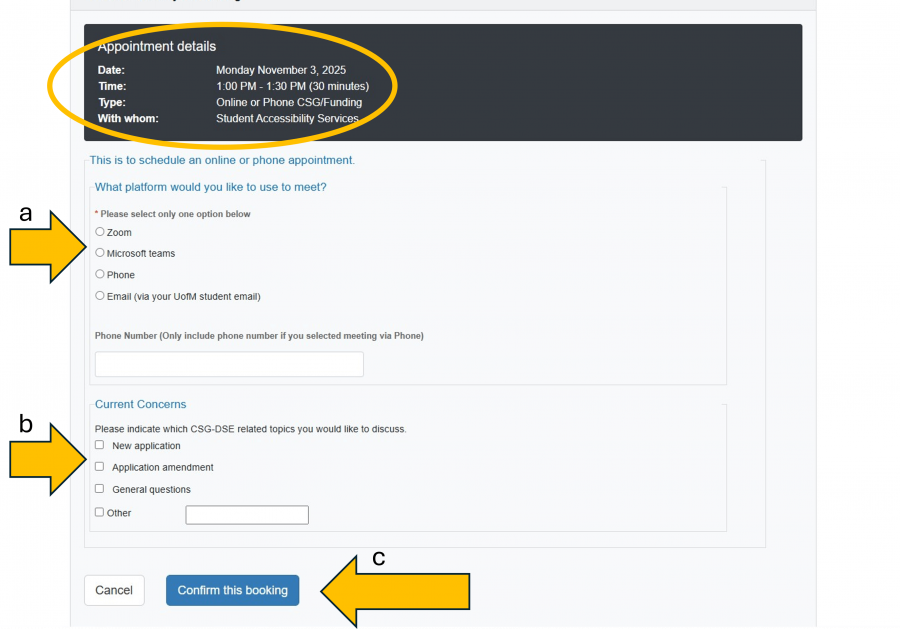Click the Other concerns text box

(x=247, y=515)
